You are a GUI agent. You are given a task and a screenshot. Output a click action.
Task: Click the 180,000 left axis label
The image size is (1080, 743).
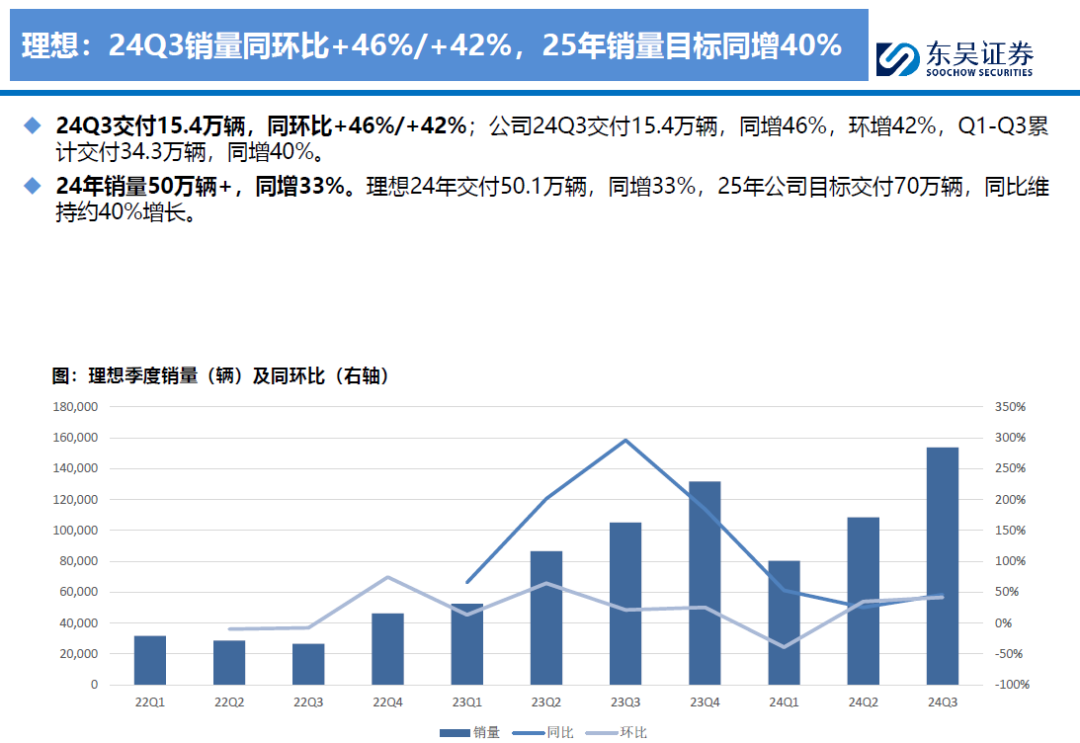coord(75,407)
